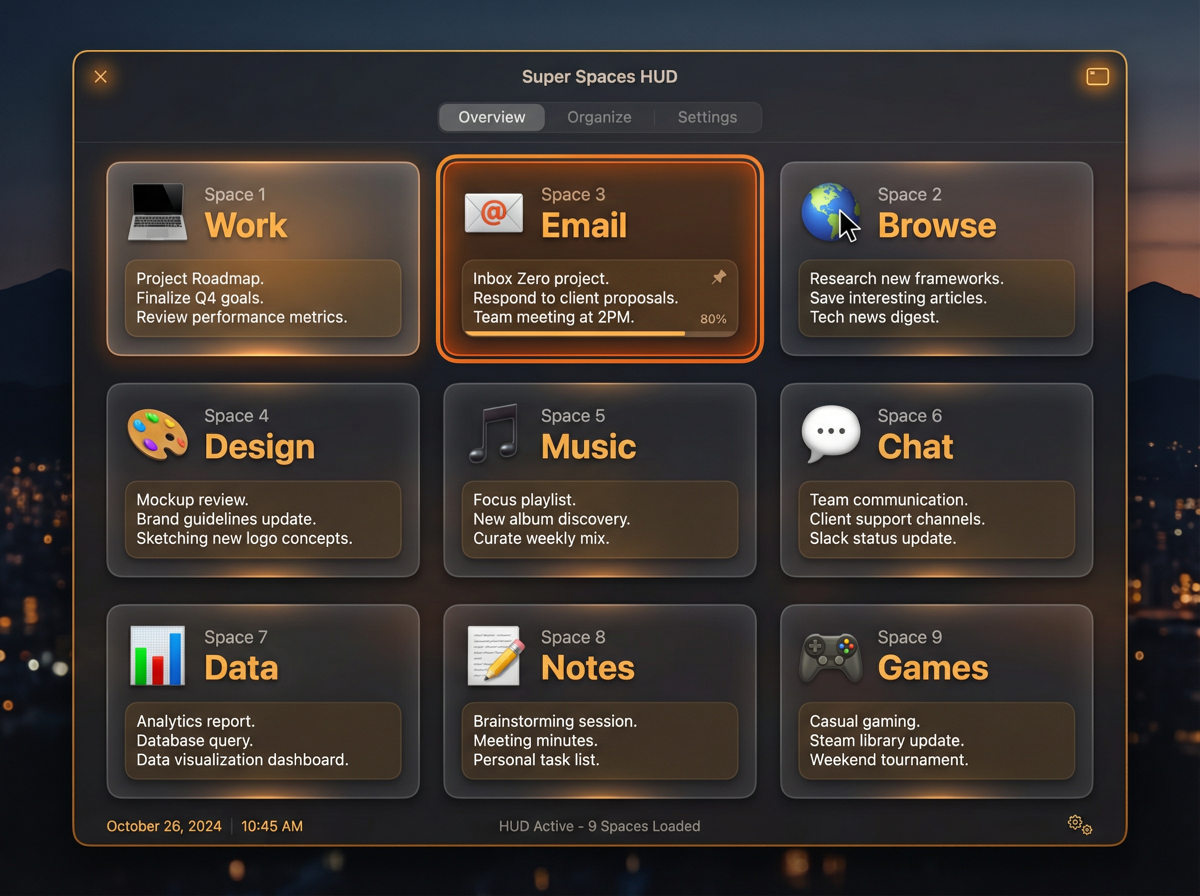Open the gear settings icon in bottom right
This screenshot has width=1200, height=896.
[1079, 823]
